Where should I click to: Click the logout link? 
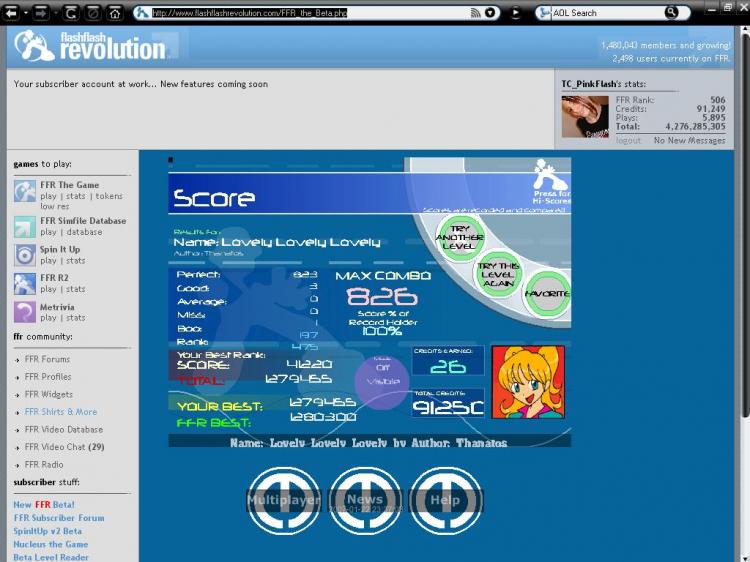(628, 140)
